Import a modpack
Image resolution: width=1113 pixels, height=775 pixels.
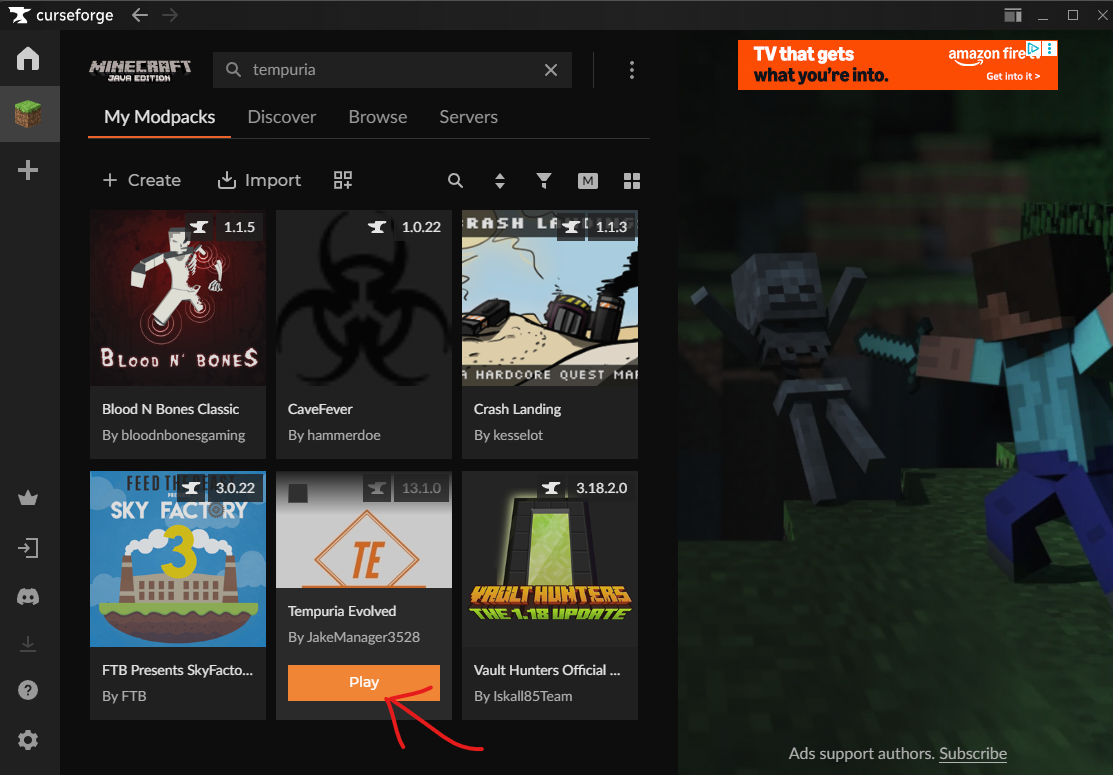click(x=259, y=180)
